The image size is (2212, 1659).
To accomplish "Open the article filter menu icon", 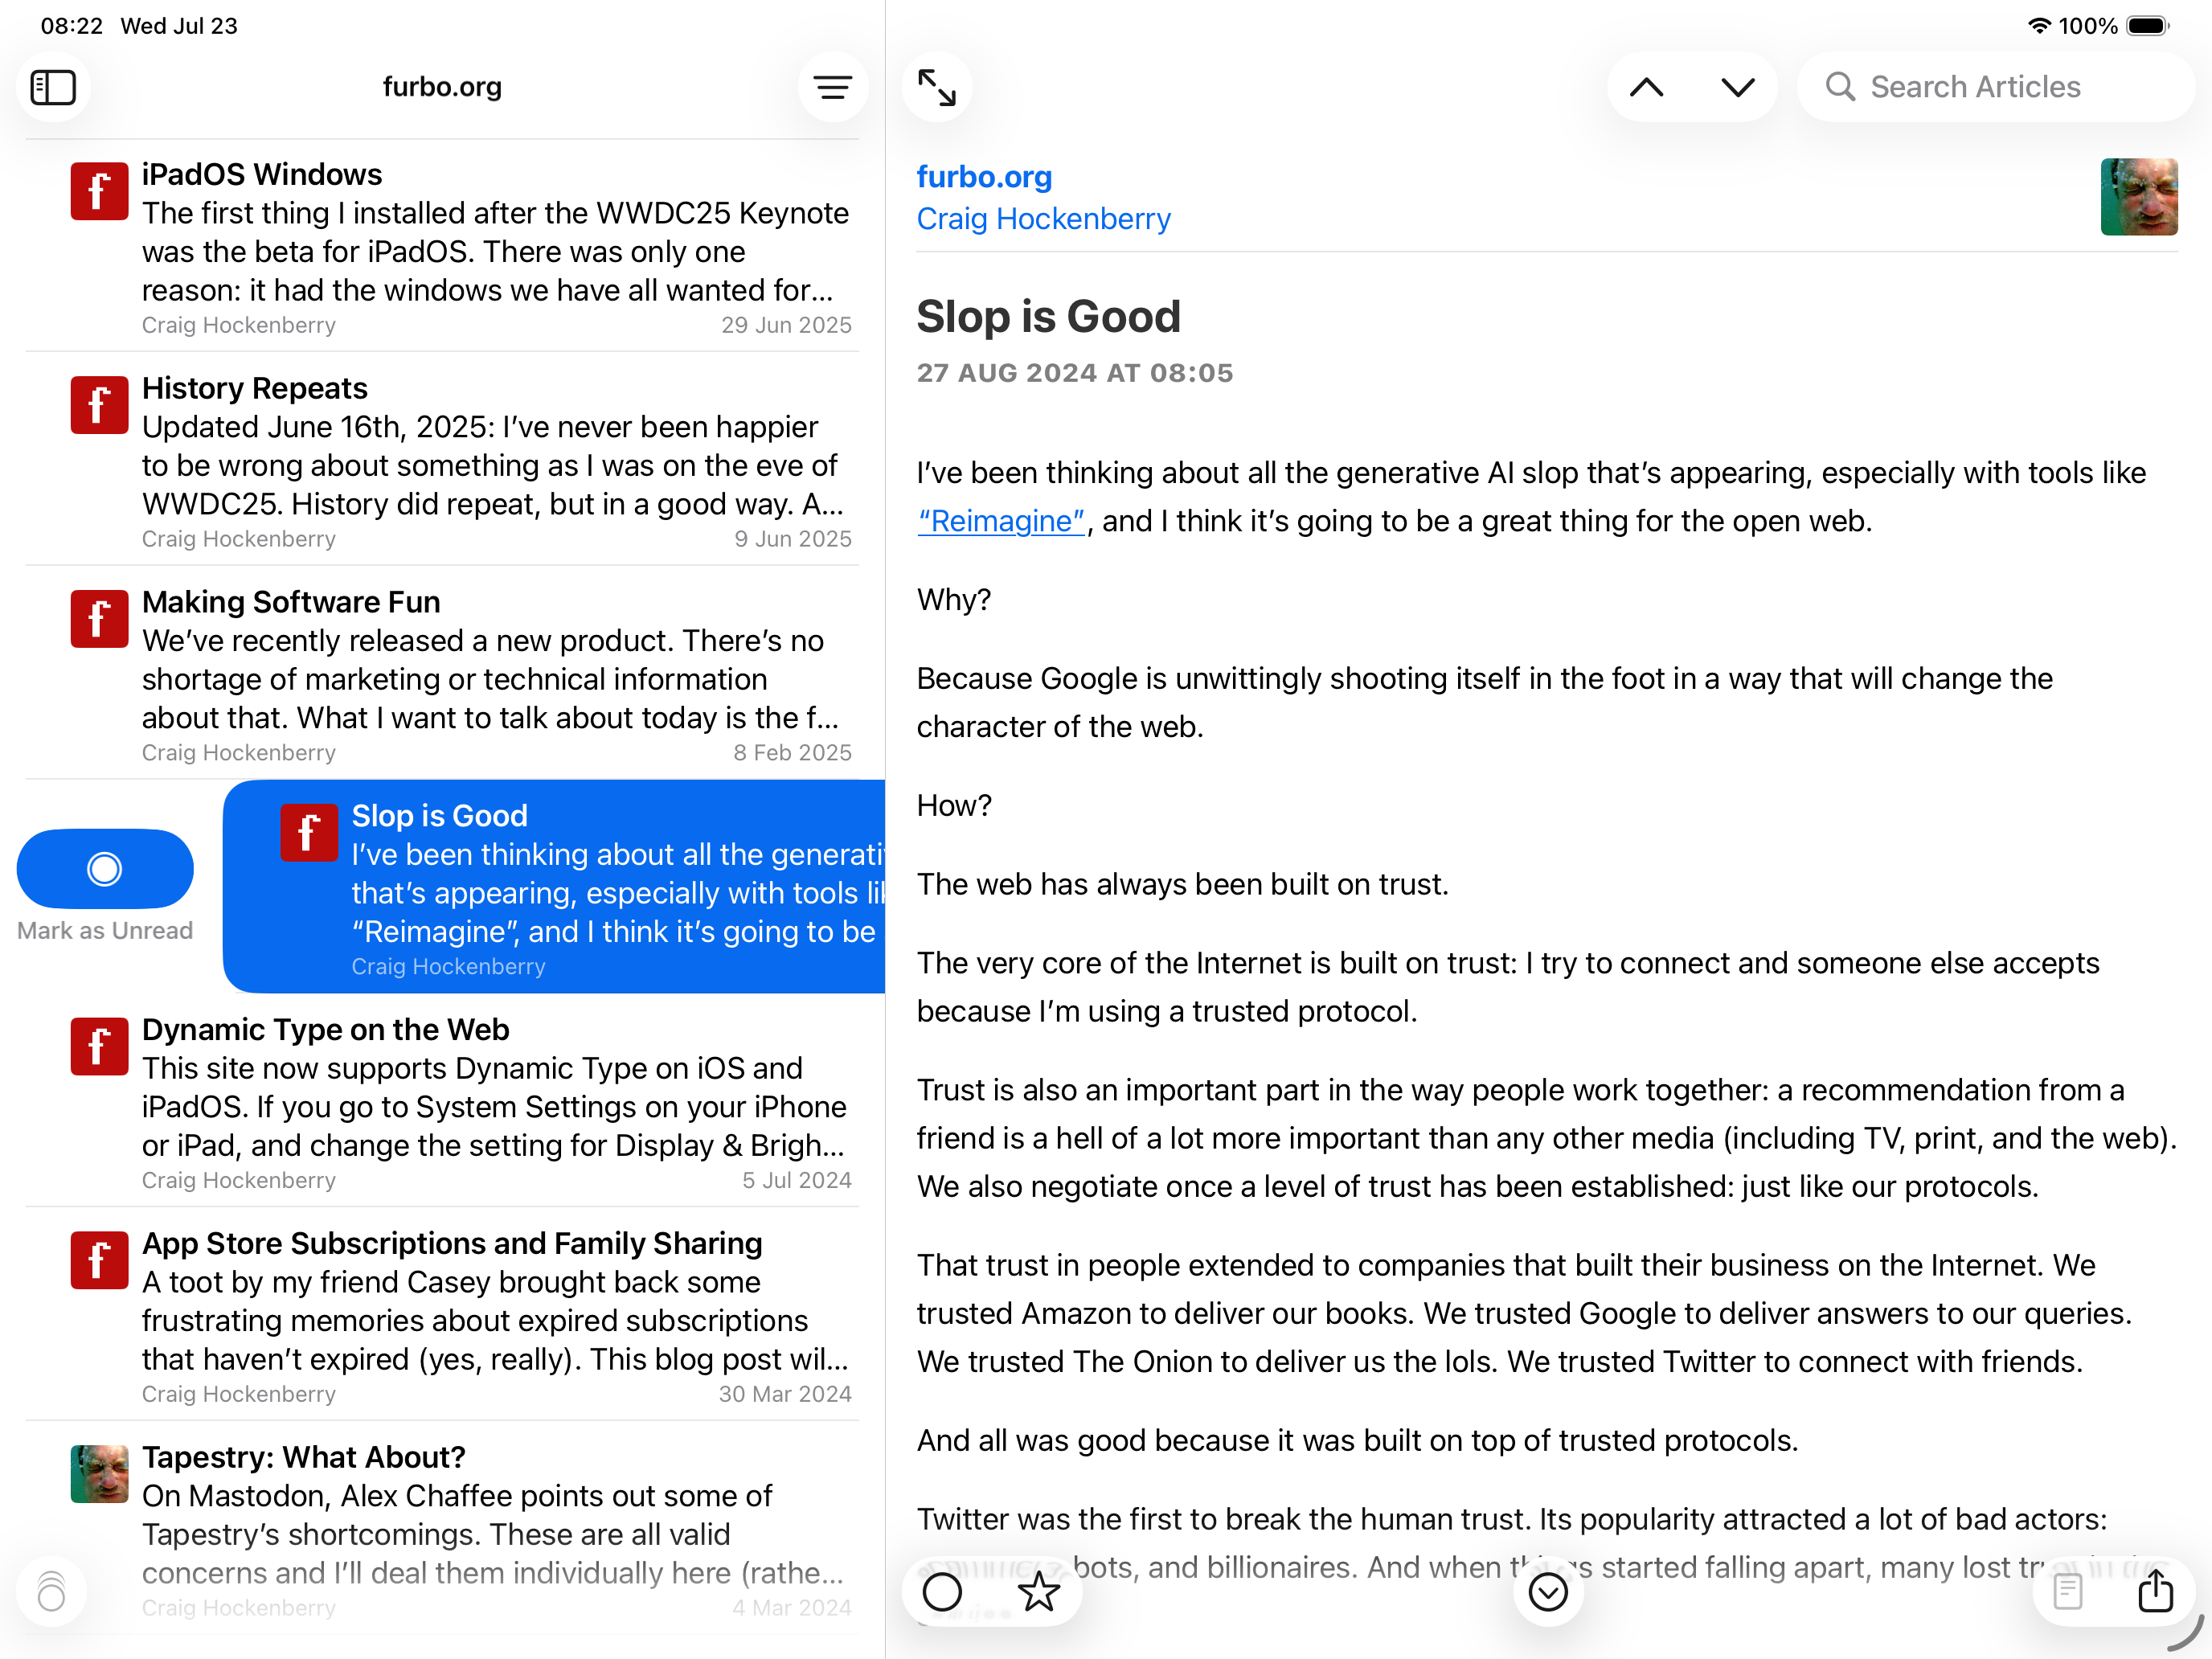I will tap(832, 87).
